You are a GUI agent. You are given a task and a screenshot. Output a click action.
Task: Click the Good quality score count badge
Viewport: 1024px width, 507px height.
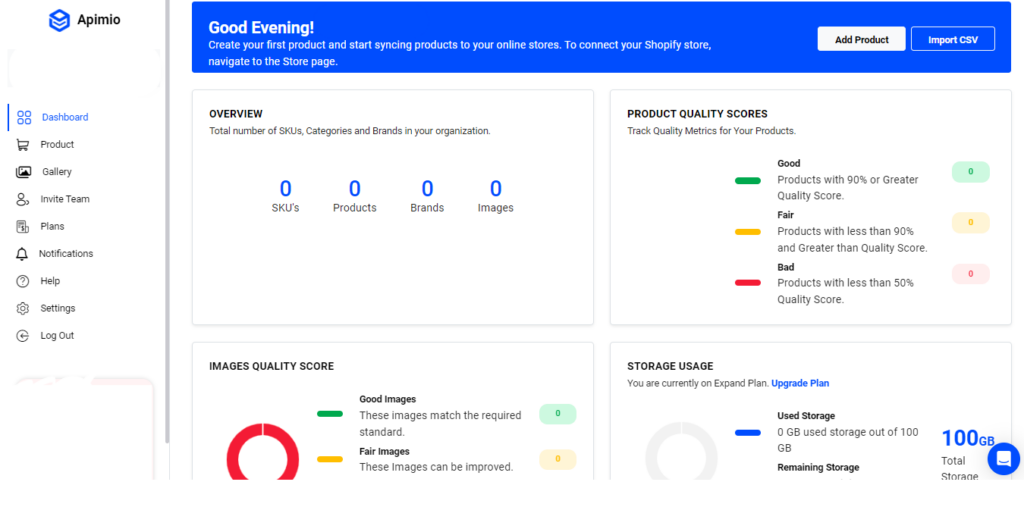point(970,172)
